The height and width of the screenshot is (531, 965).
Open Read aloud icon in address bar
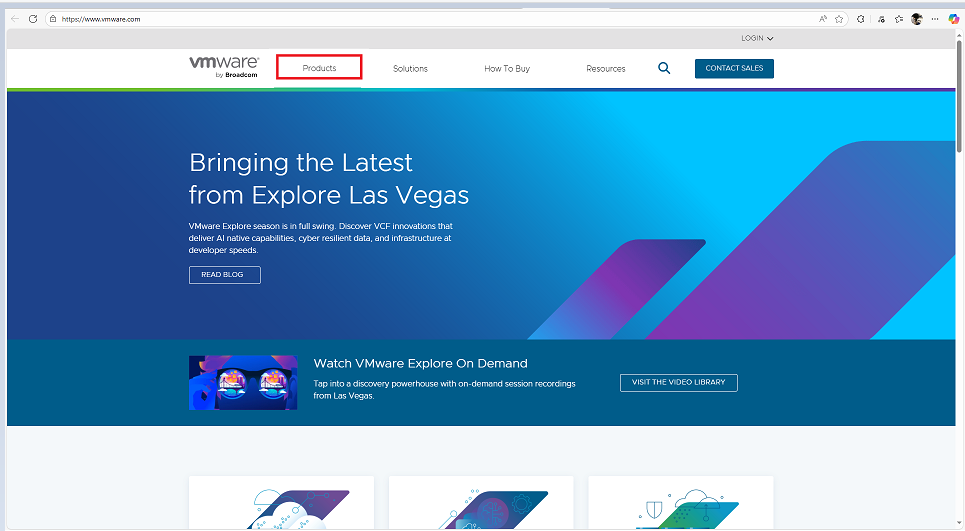pos(823,19)
